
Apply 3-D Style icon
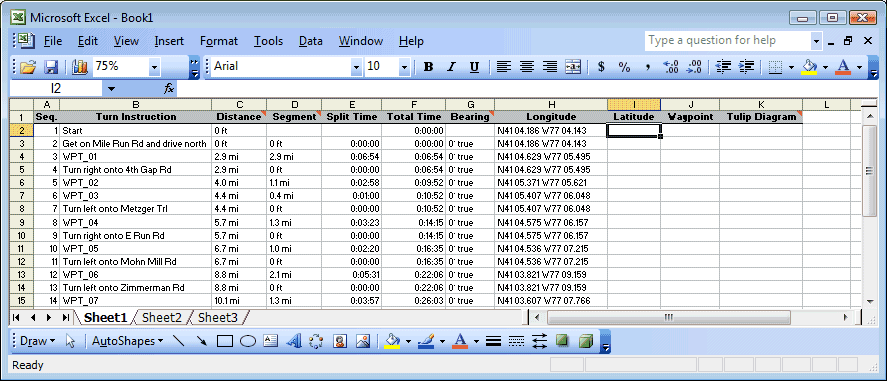tap(586, 341)
